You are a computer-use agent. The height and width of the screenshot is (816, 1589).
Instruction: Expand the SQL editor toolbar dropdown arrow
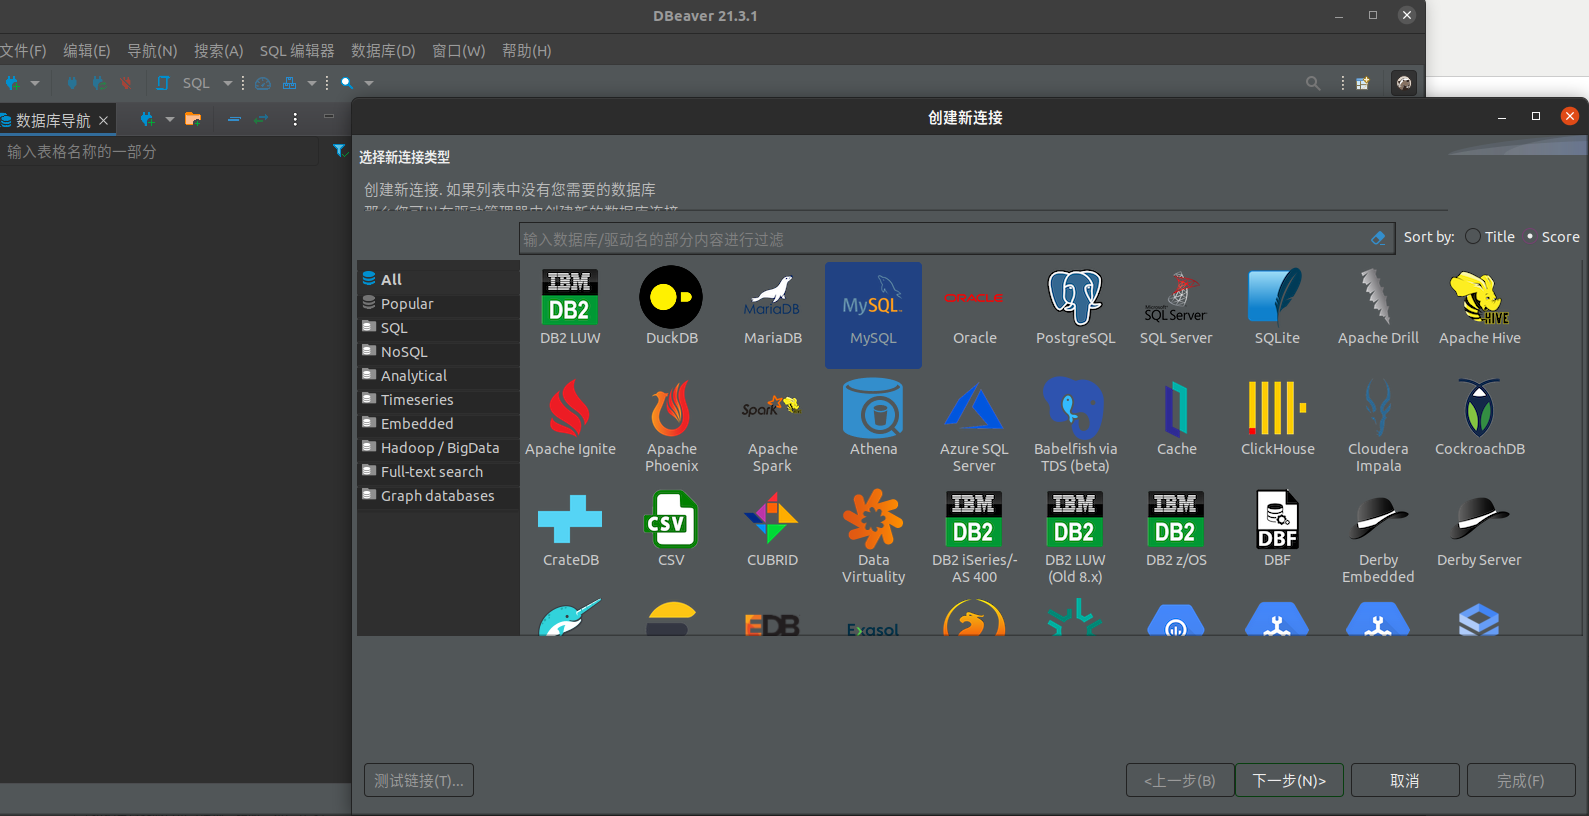click(228, 83)
